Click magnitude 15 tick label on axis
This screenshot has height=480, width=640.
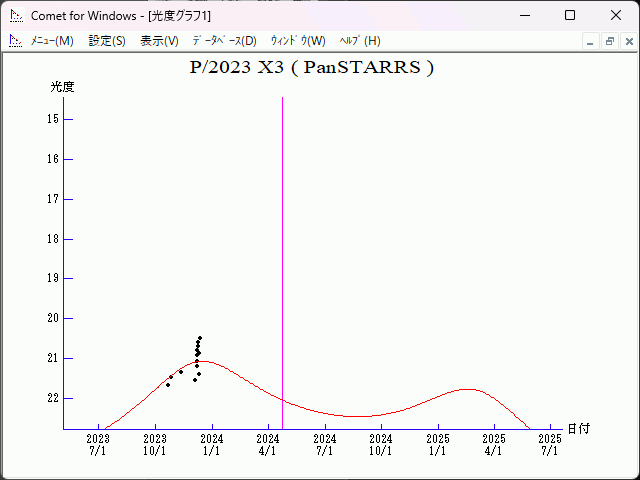(53, 119)
